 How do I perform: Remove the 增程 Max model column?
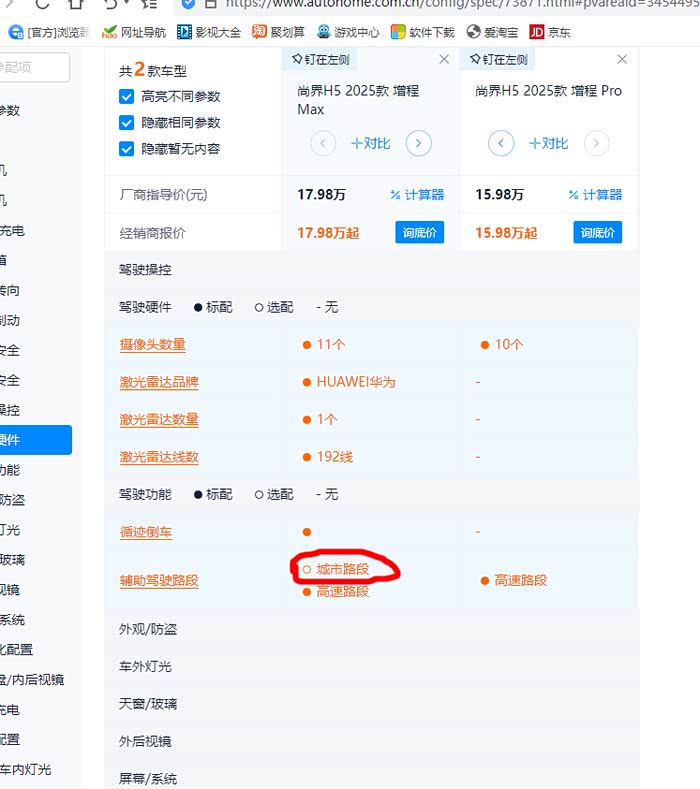[x=445, y=60]
